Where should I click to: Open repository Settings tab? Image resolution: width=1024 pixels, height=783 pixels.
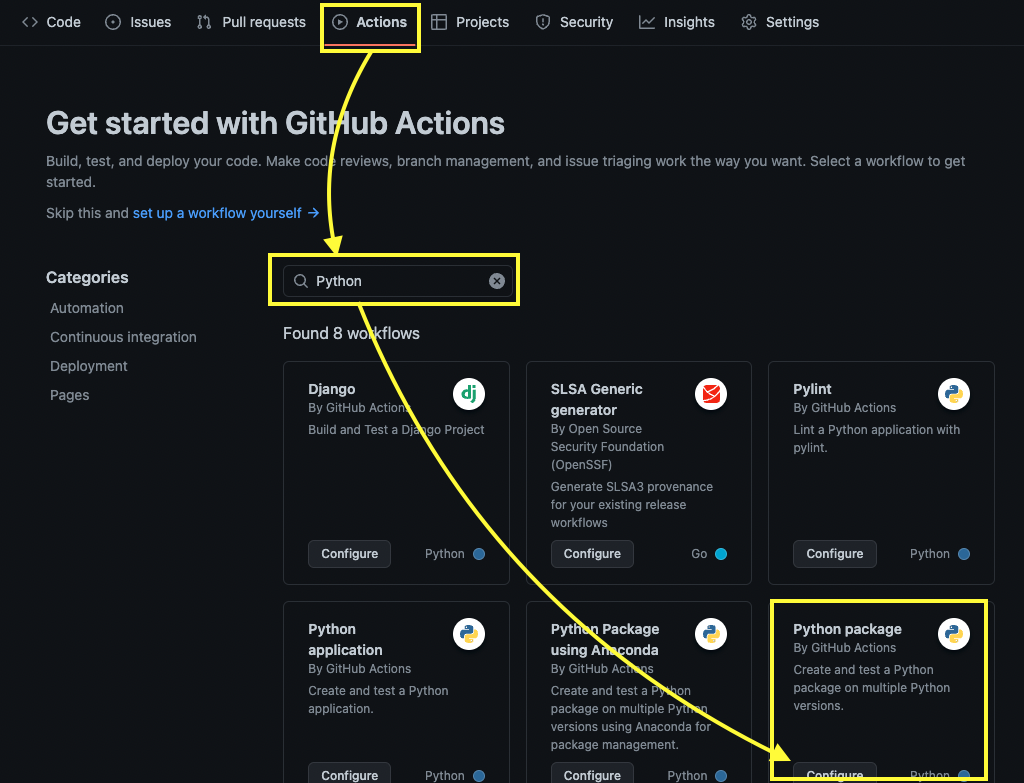tap(780, 22)
